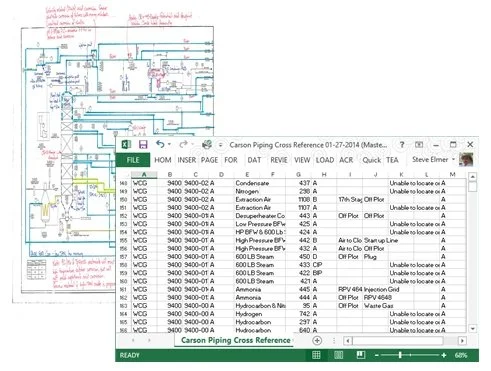Select the row 157 header
The width and height of the screenshot is (491, 371).
pyautogui.click(x=123, y=257)
